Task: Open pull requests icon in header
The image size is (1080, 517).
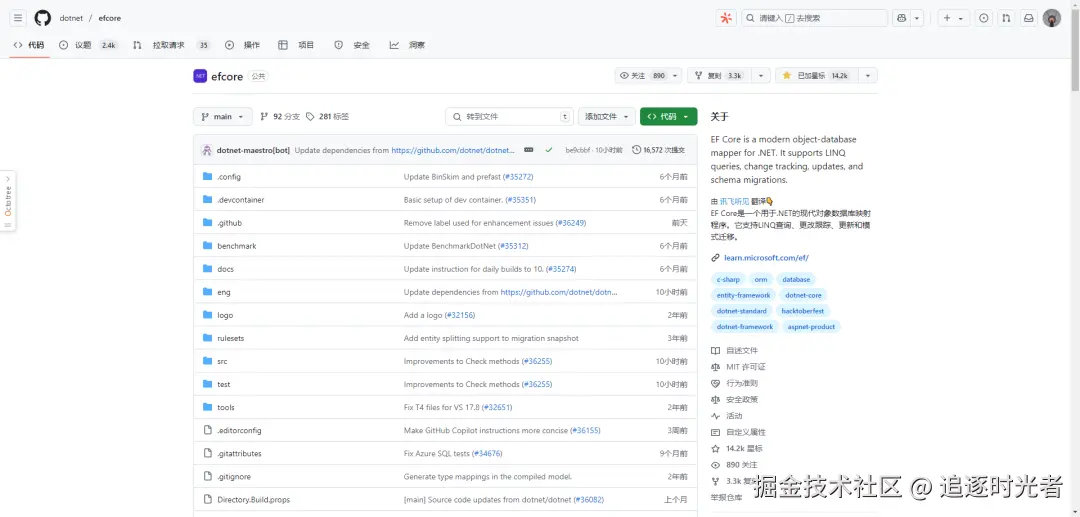Action: 1006,18
